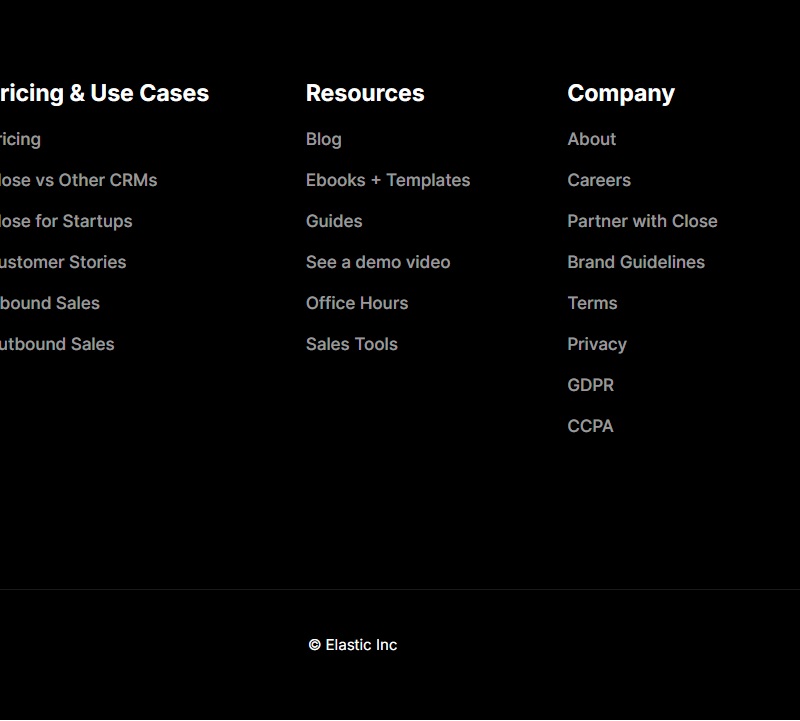The height and width of the screenshot is (721, 800).
Task: Click Partner with Close link
Action: [x=642, y=221]
